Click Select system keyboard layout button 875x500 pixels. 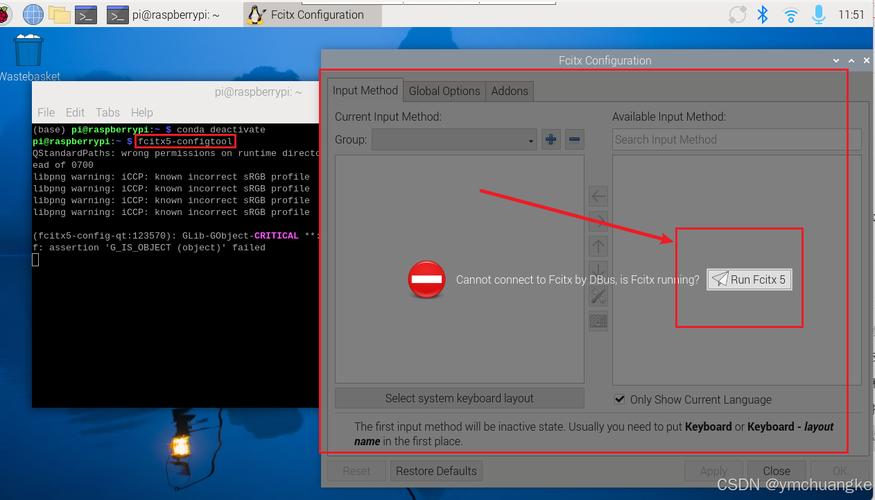[459, 398]
